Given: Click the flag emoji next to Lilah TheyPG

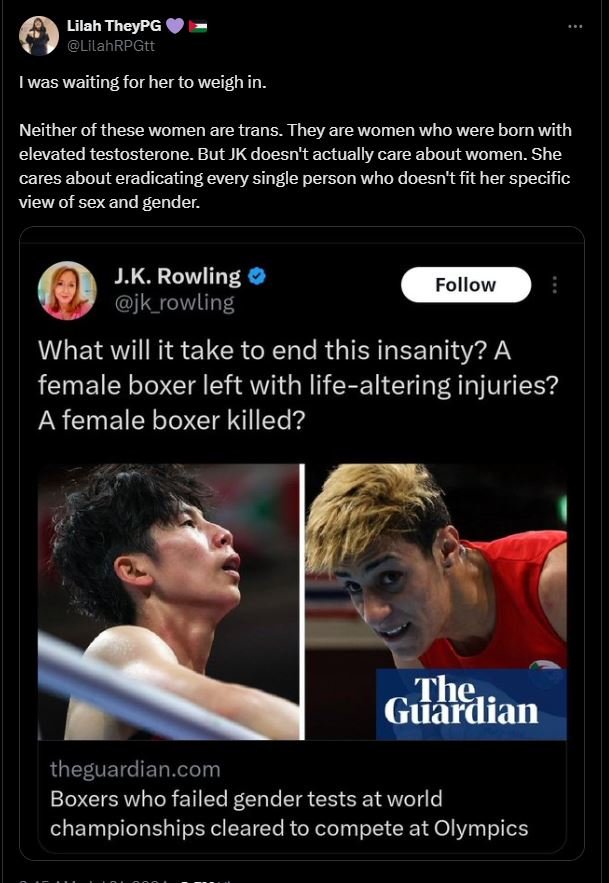Looking at the screenshot, I should point(198,26).
